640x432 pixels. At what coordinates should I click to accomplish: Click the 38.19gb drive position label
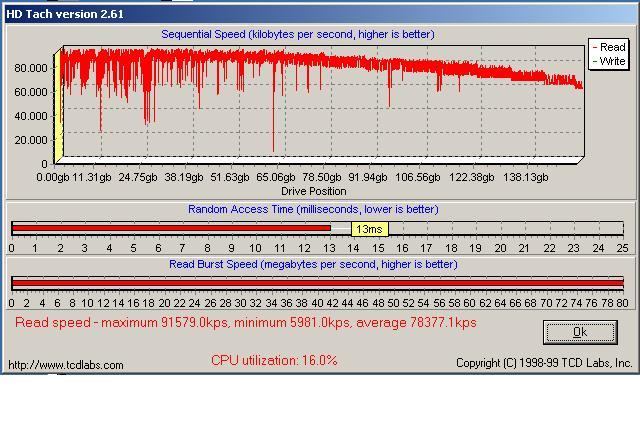click(x=184, y=178)
